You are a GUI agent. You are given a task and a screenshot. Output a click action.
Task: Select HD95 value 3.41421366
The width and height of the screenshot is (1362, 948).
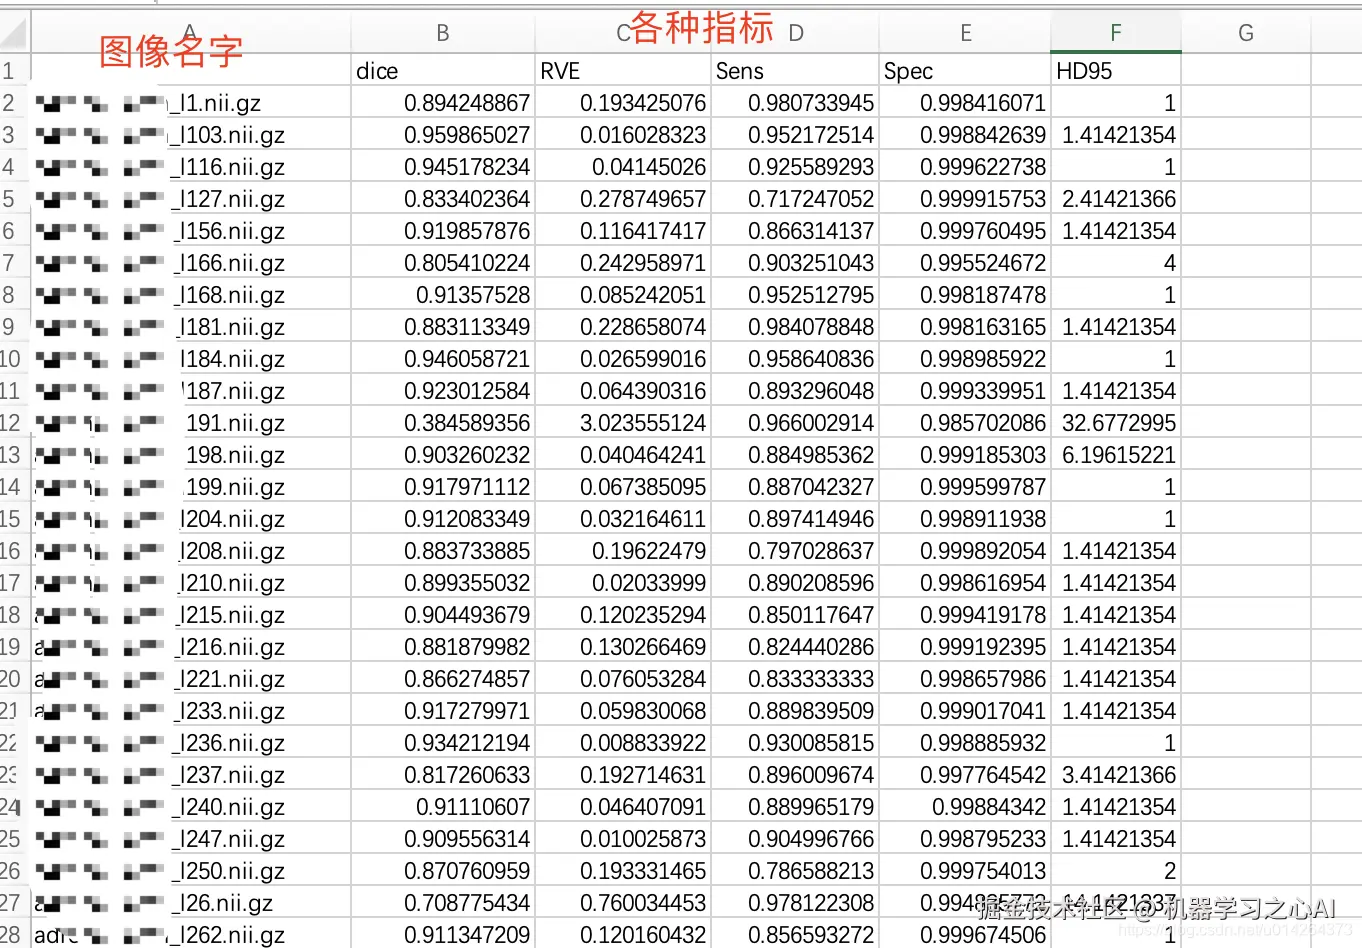tap(1116, 775)
